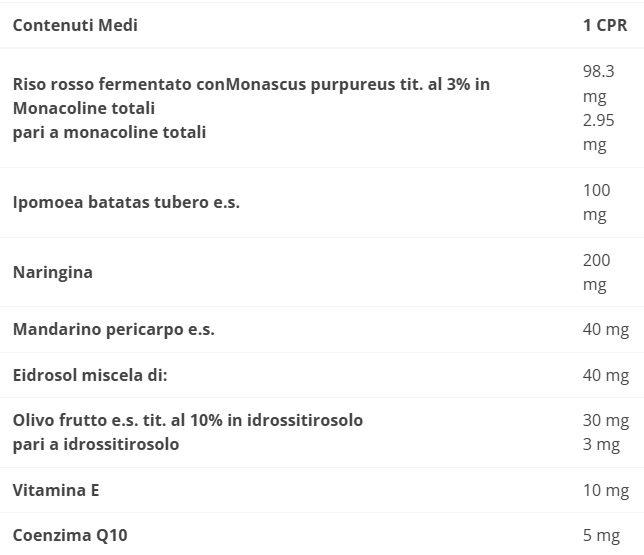644x555 pixels.
Task: Select Mandarino pericarpo e.s. label
Action: coord(114,329)
